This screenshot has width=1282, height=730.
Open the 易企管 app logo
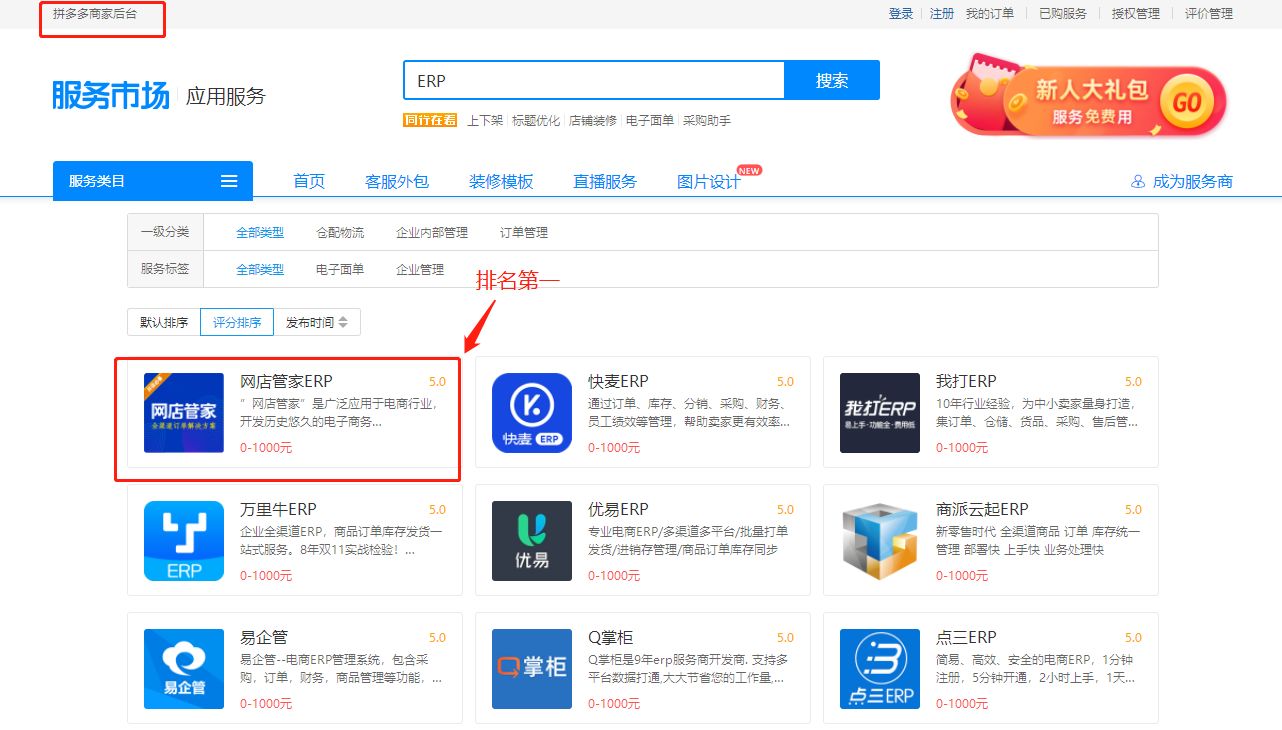click(184, 668)
